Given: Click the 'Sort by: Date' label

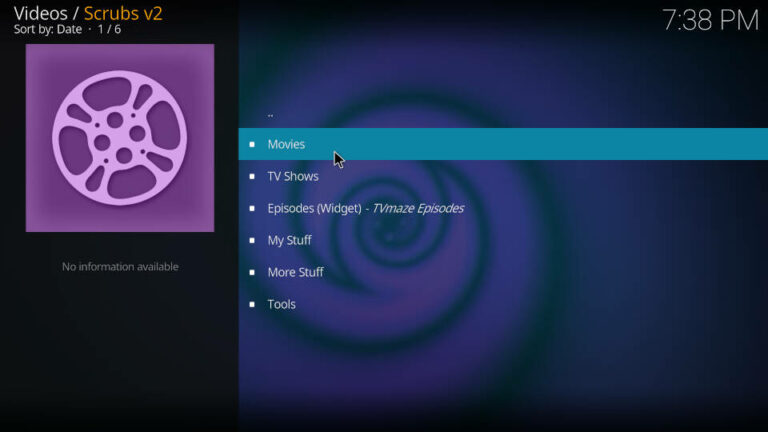Looking at the screenshot, I should (x=48, y=29).
